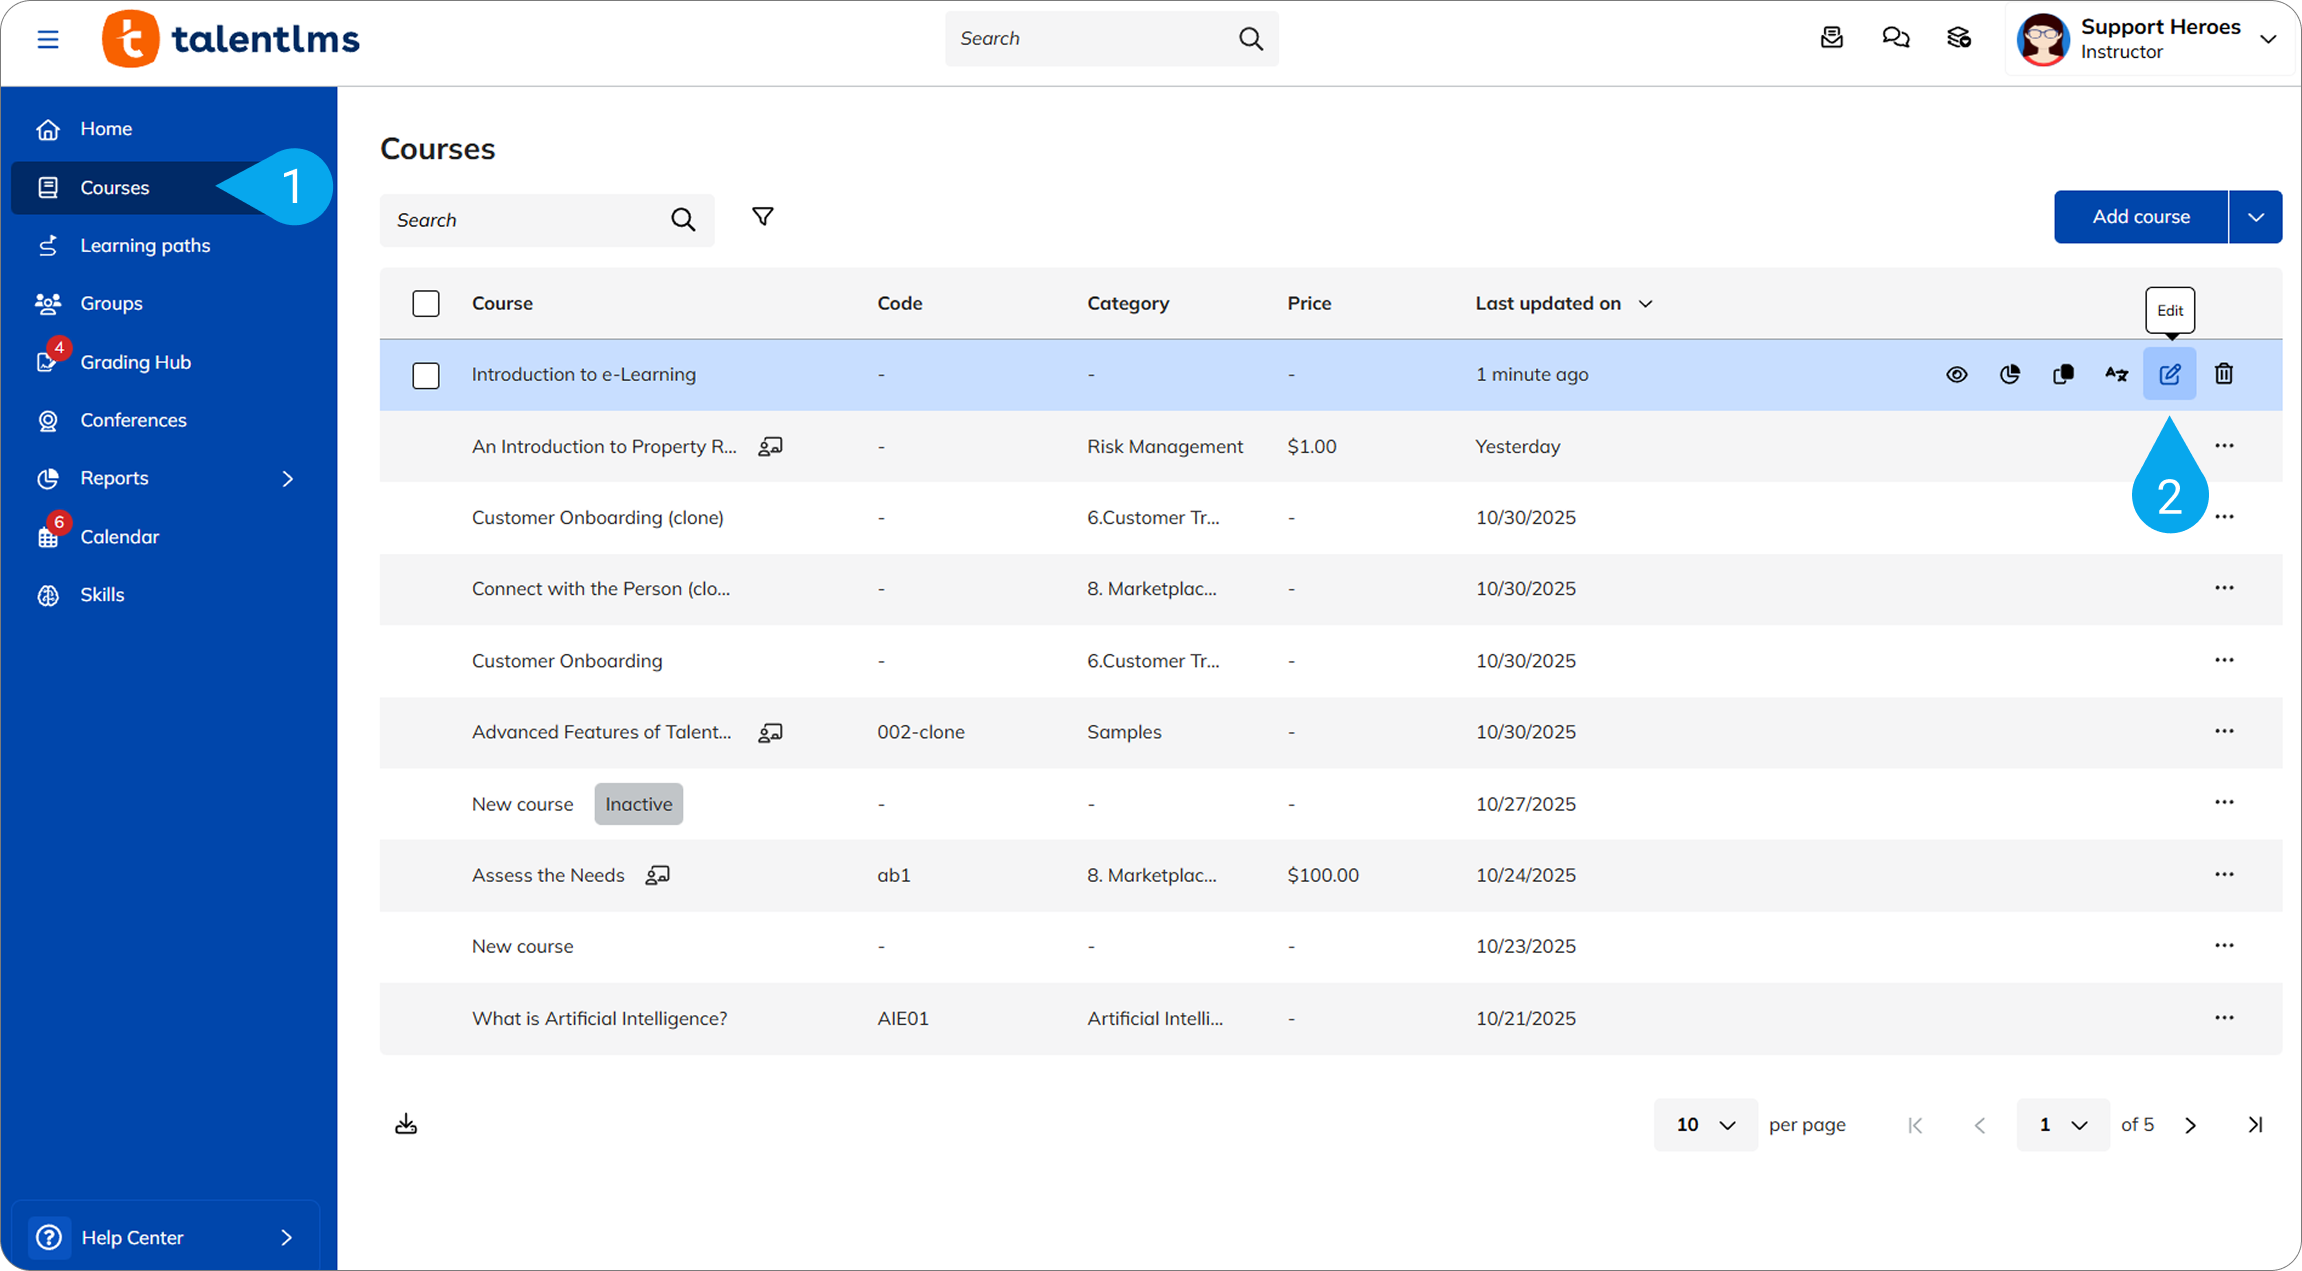Click the translate icon in highlighted row
Screen dimensions: 2302x1271
[2116, 374]
